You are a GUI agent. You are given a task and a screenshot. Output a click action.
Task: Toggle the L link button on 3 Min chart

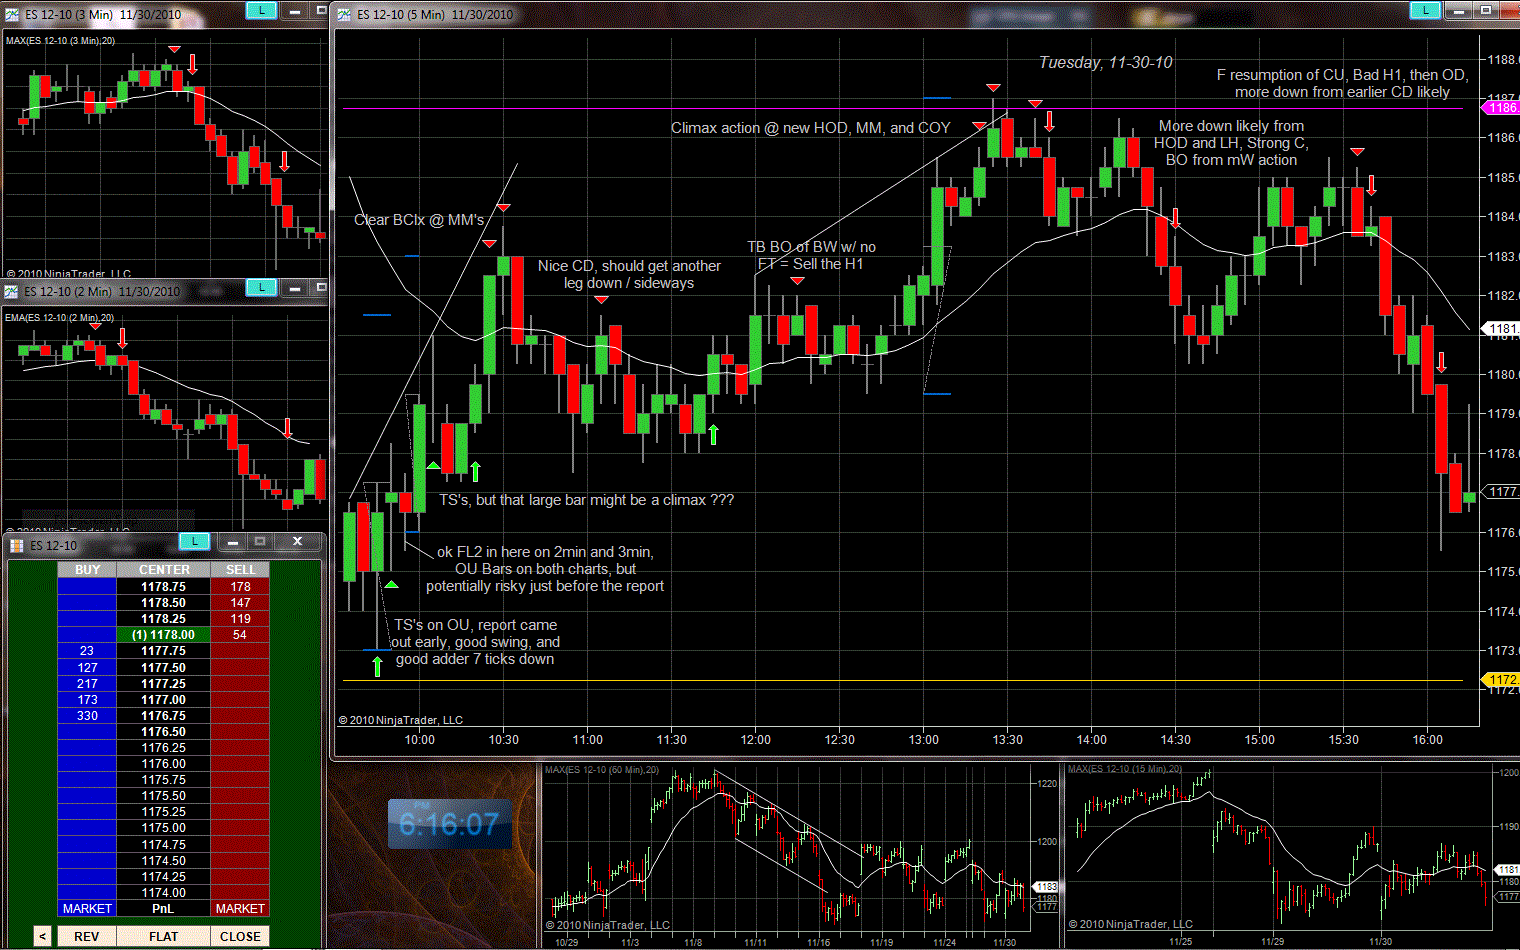pos(261,10)
